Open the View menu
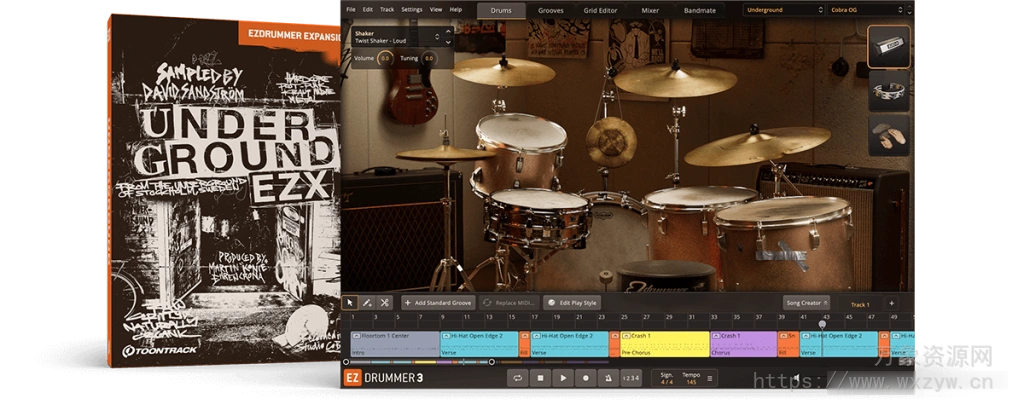The width and height of the screenshot is (1024, 416). (436, 10)
